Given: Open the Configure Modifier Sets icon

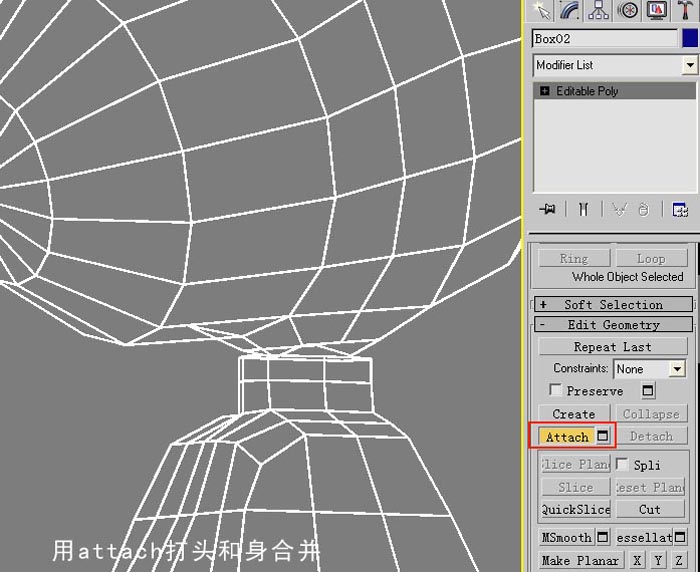Looking at the screenshot, I should (680, 209).
